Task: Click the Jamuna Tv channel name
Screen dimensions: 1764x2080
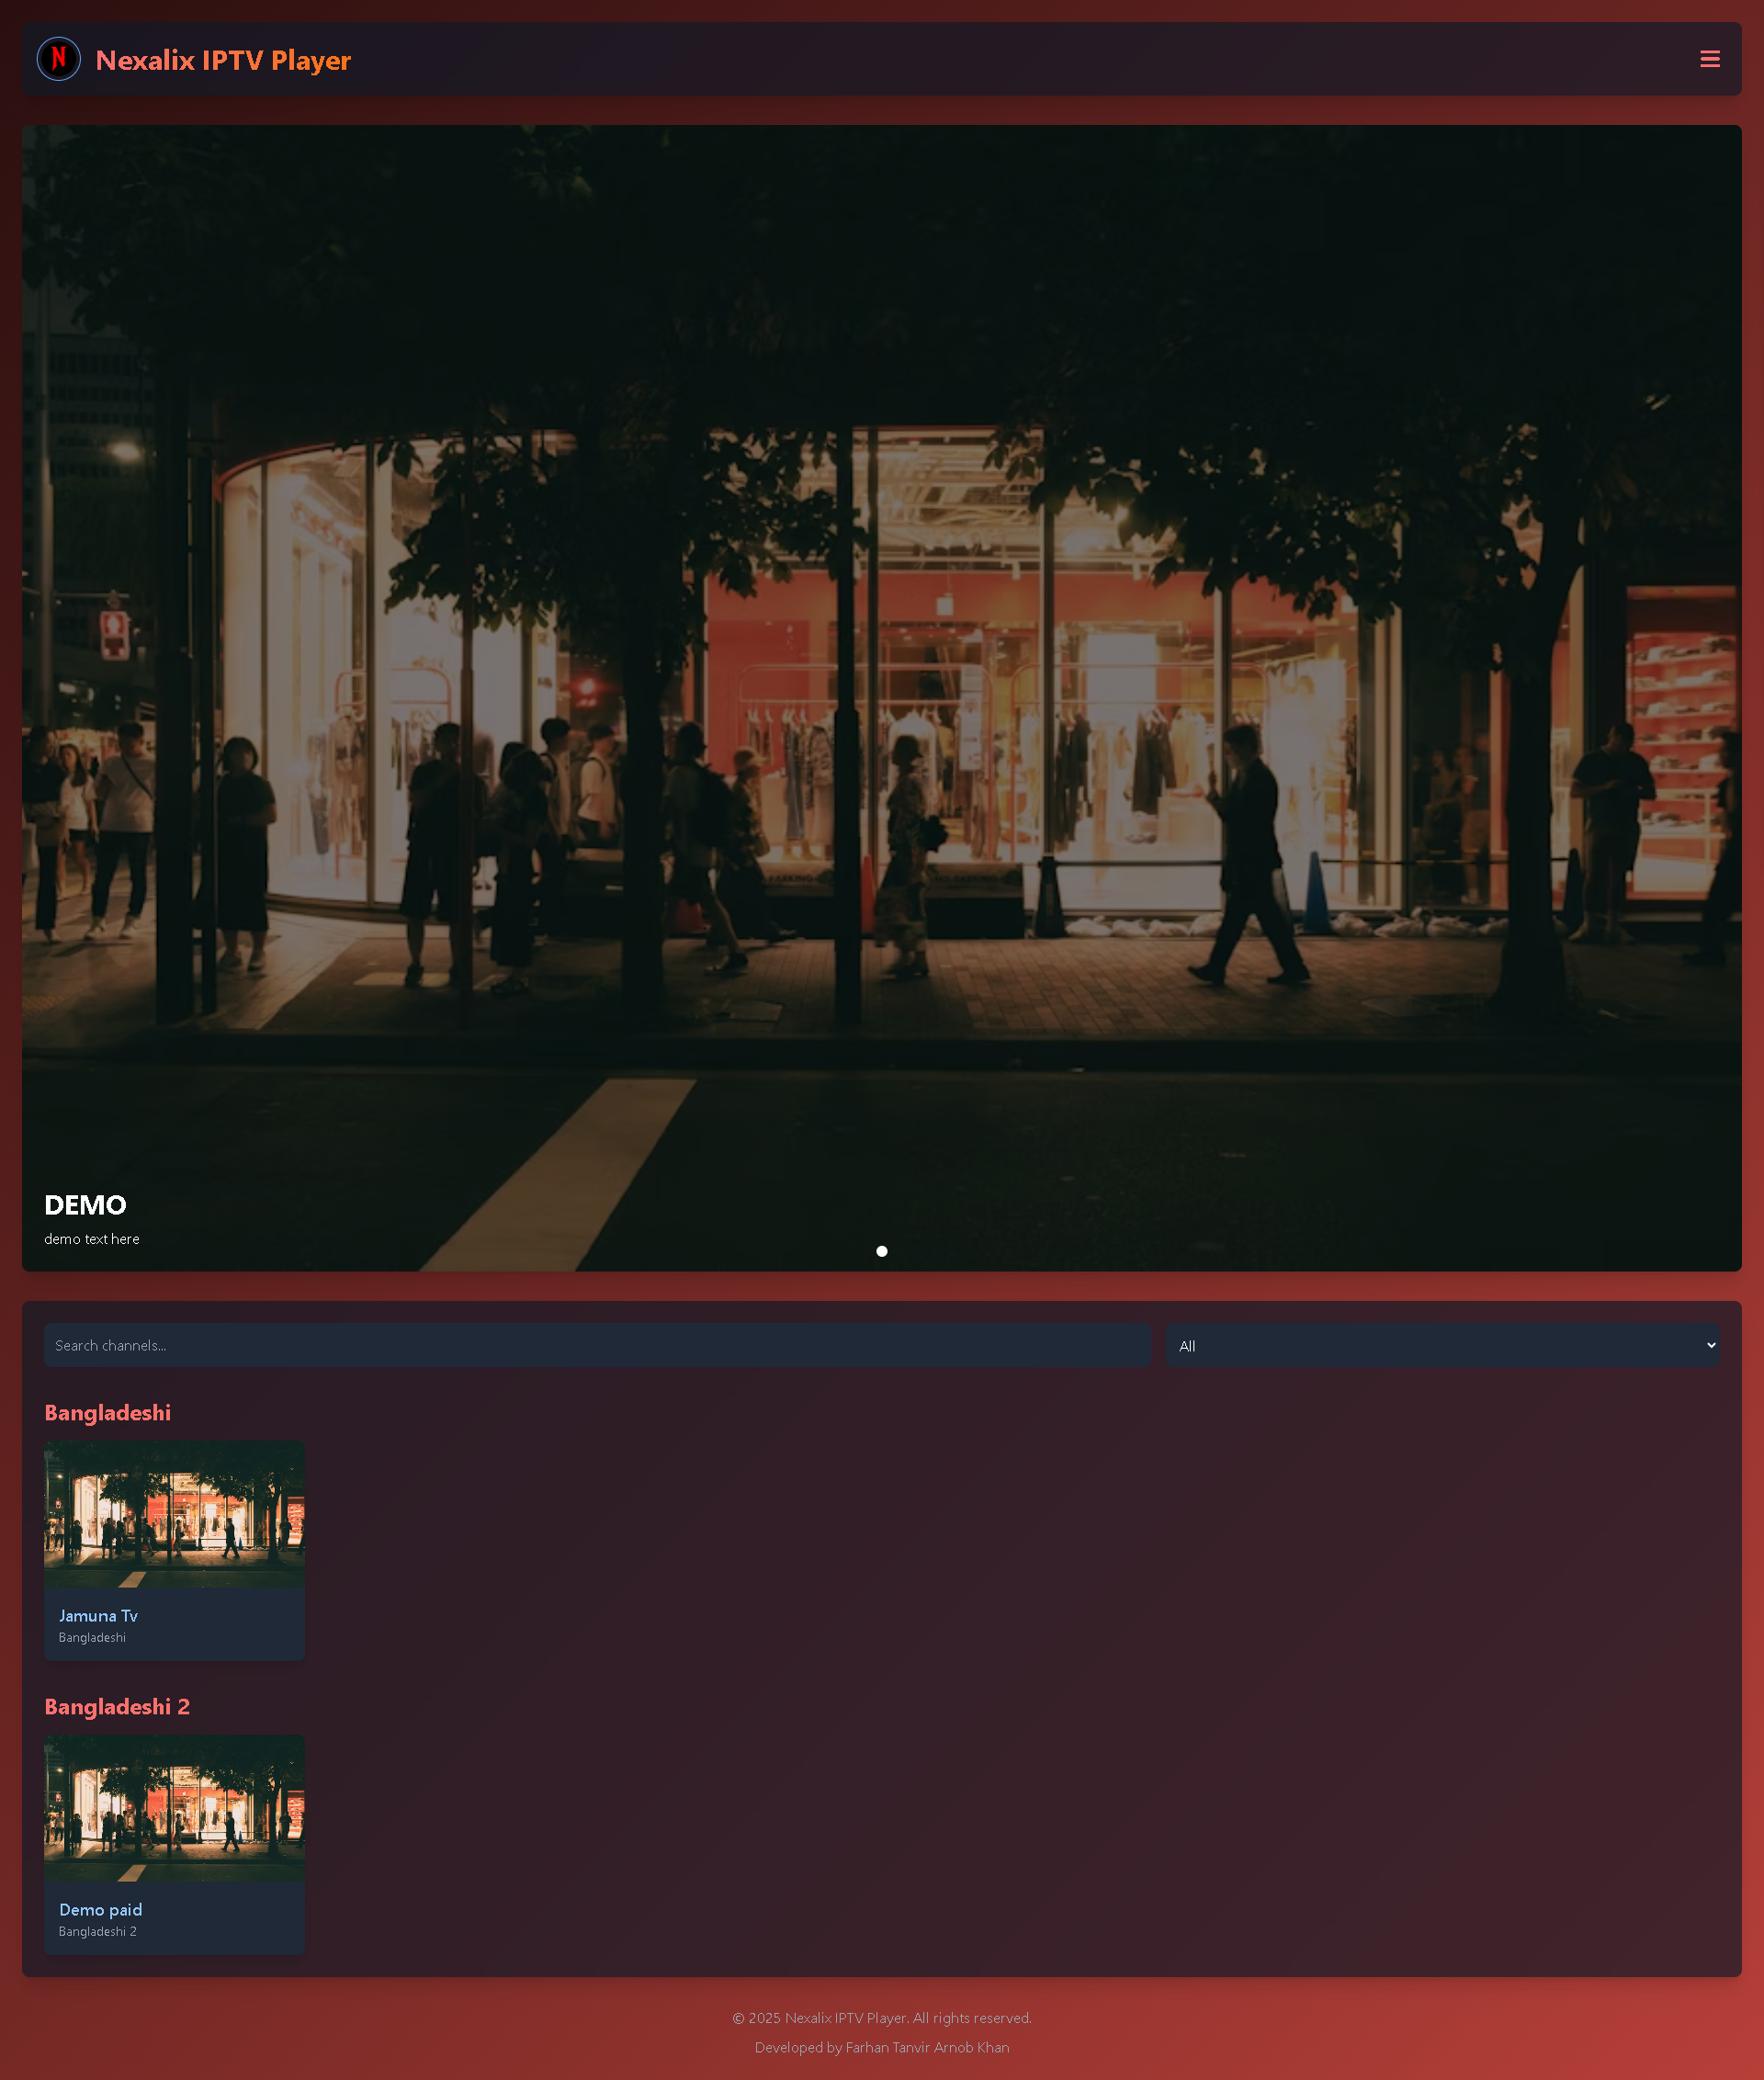Action: (x=98, y=1615)
